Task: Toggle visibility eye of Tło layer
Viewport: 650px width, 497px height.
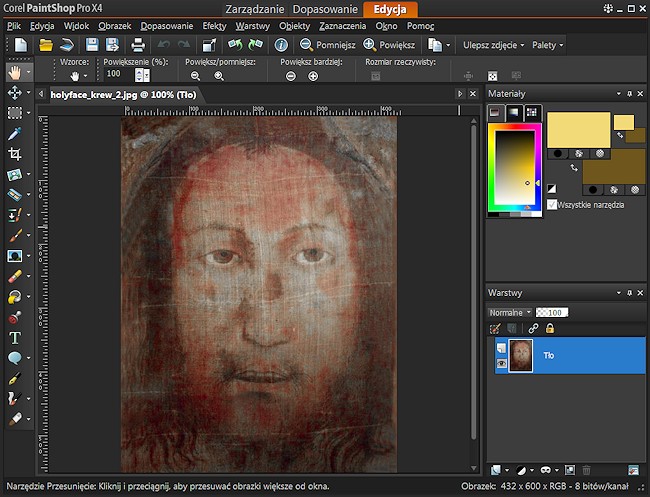Action: click(502, 364)
